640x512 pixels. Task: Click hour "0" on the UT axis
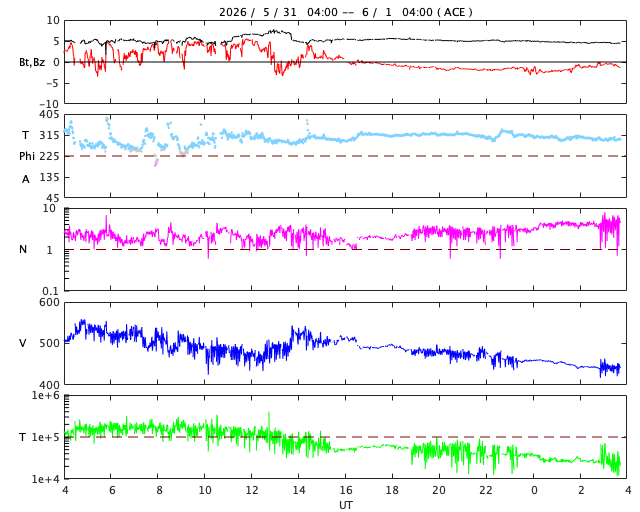[x=534, y=490]
